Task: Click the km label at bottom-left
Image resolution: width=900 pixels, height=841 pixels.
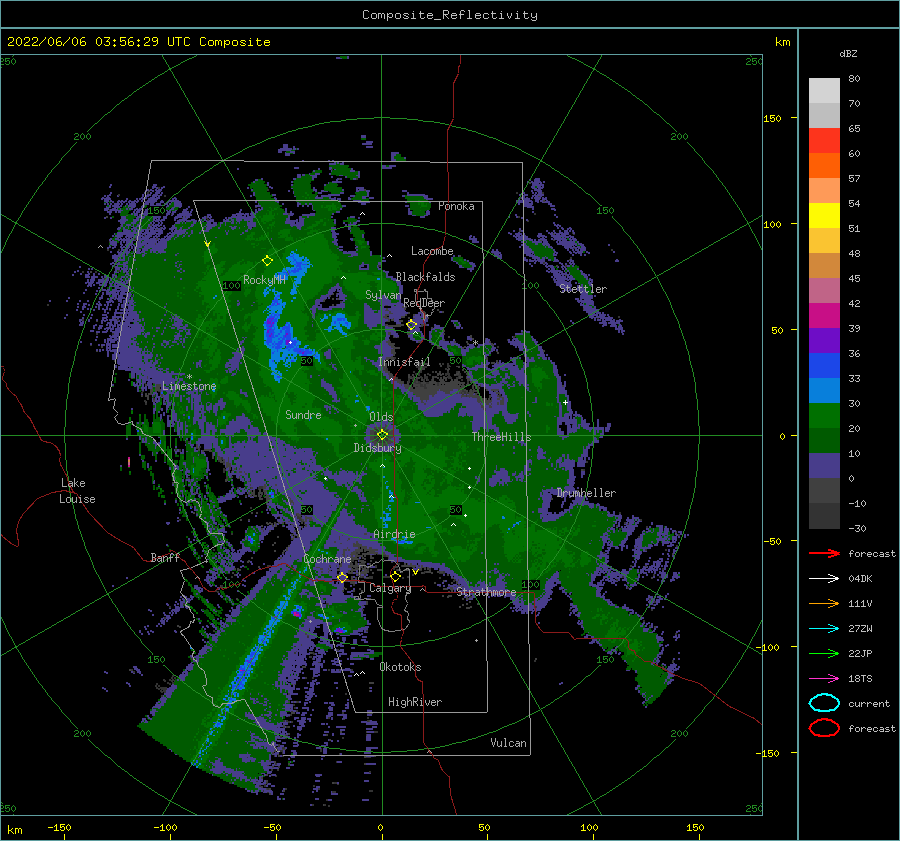Action: (14, 830)
